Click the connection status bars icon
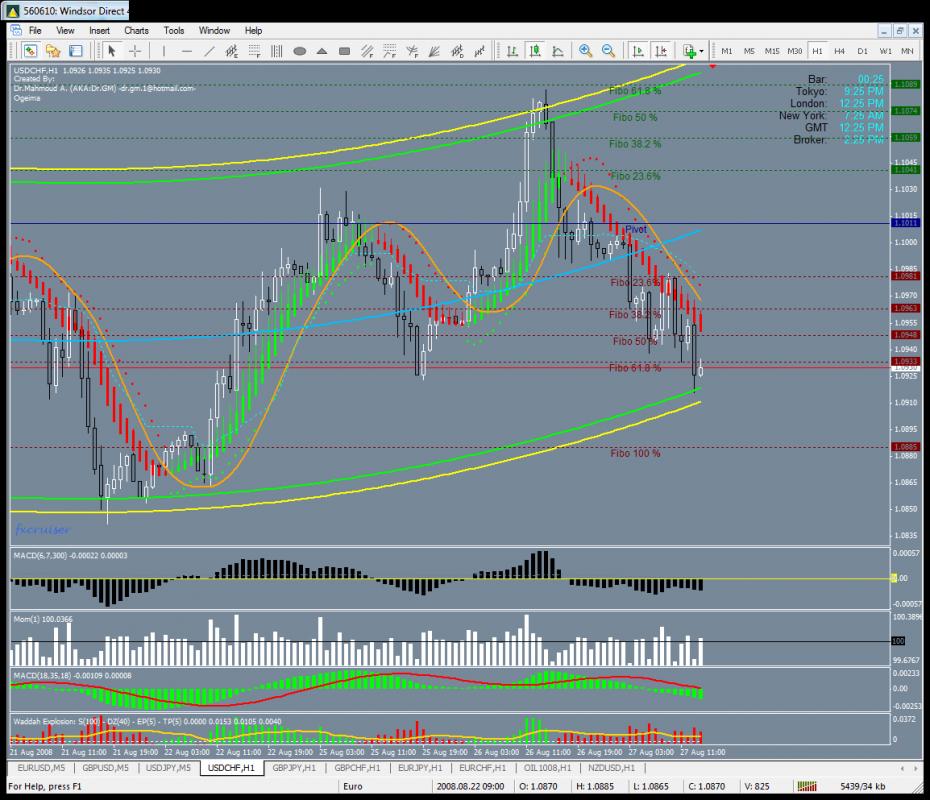This screenshot has height=800, width=930. point(807,786)
